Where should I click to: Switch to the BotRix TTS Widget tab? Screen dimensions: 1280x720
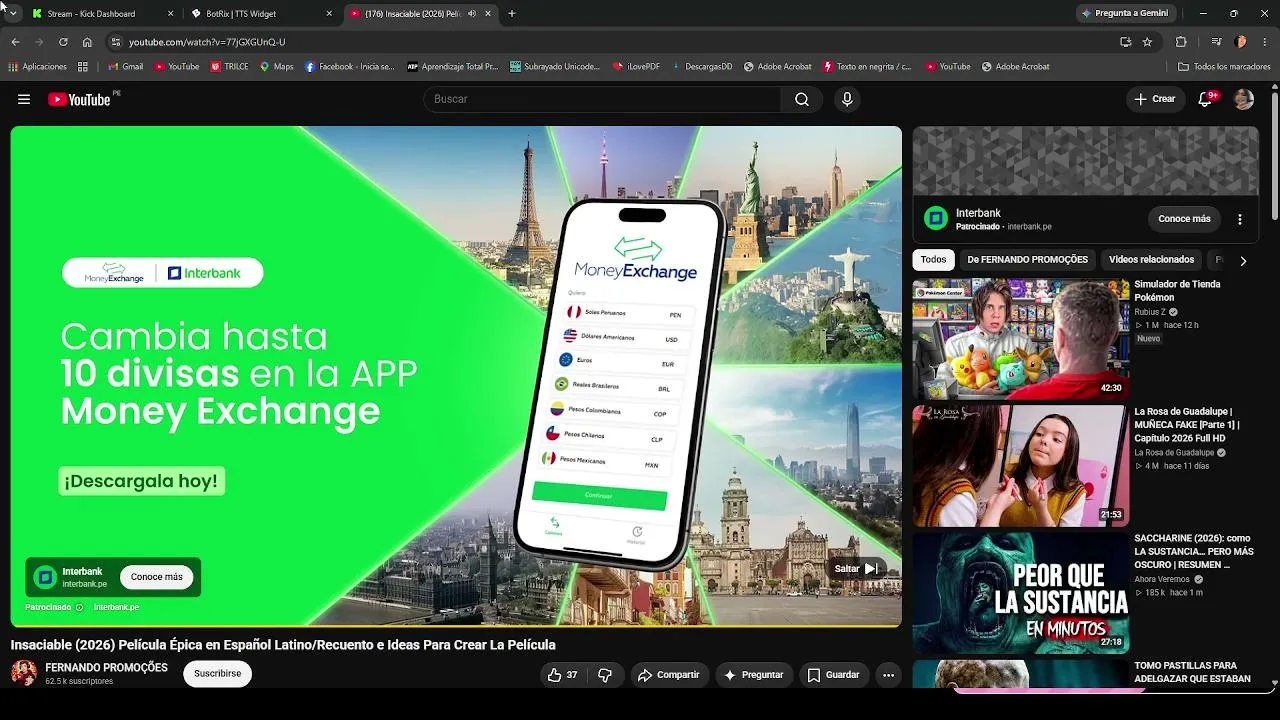pos(261,14)
